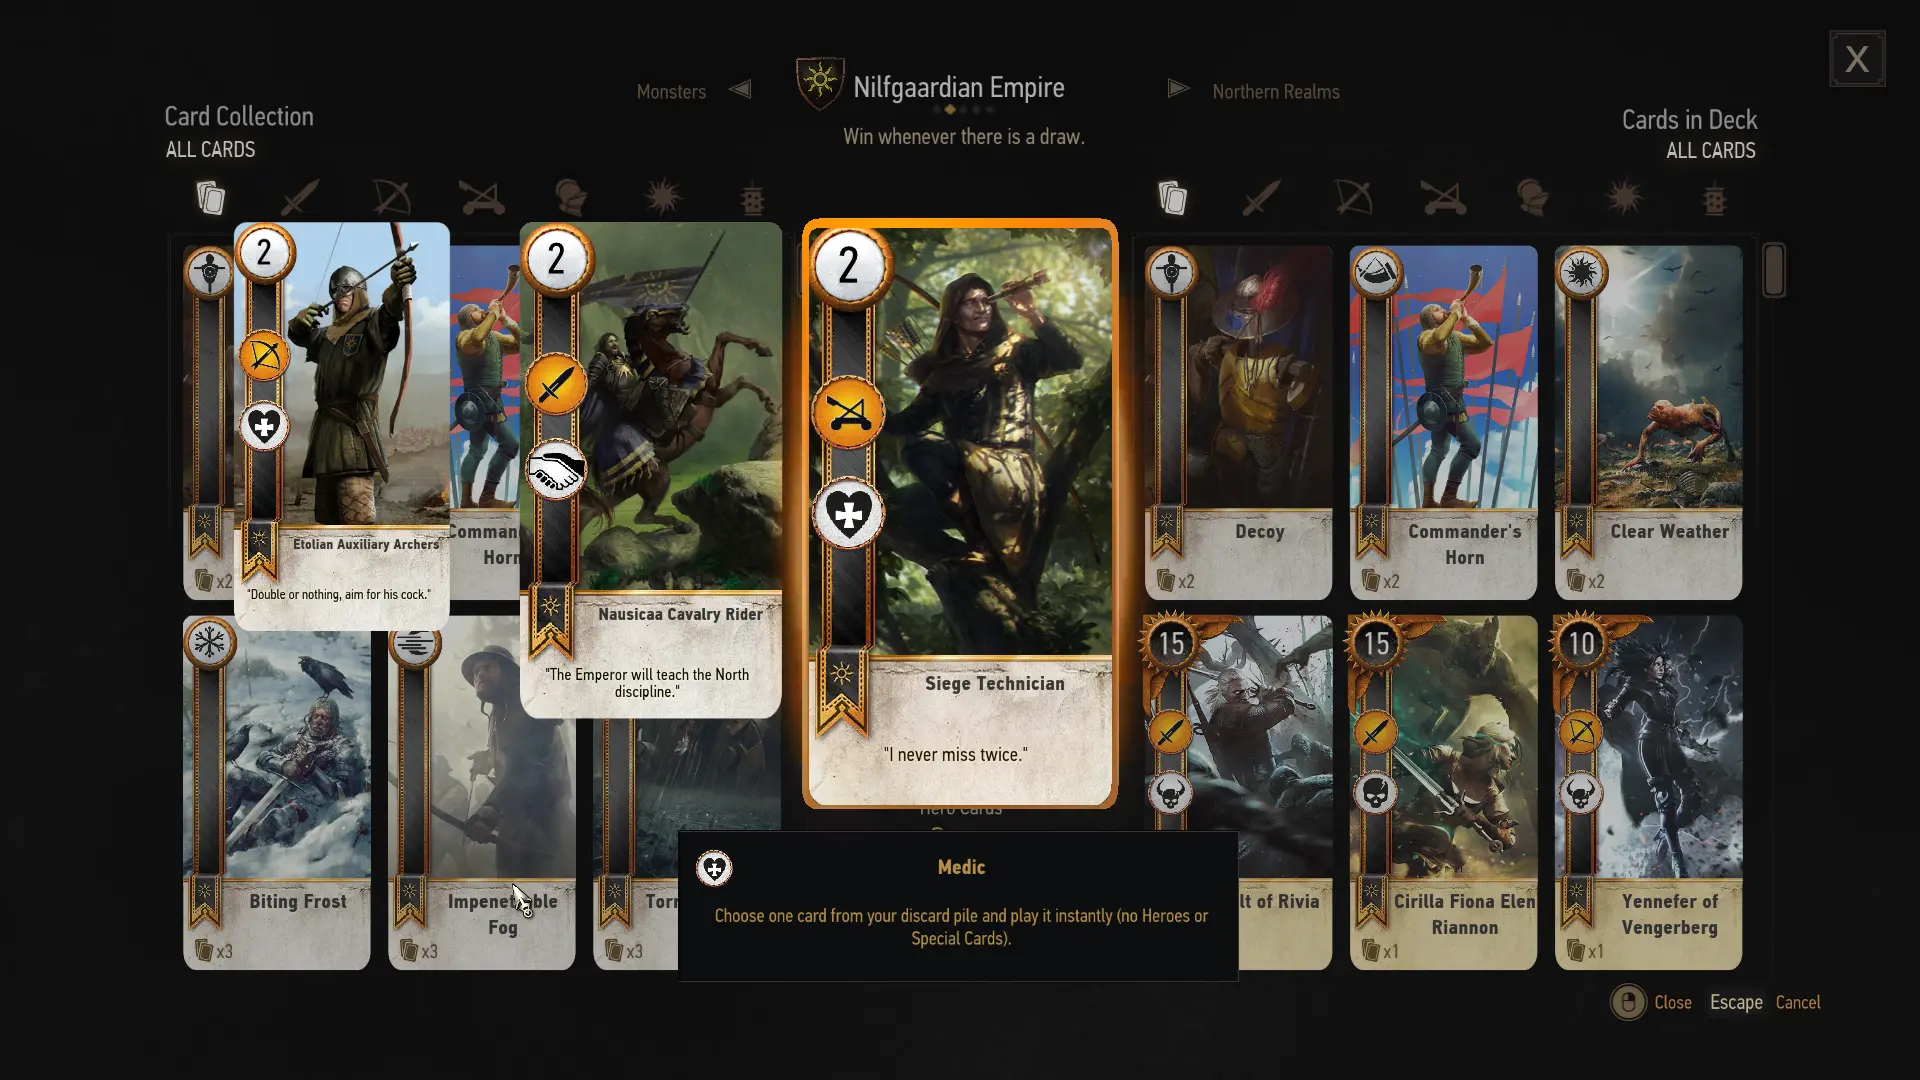Filter Card Collection by weather sun icon
Image resolution: width=1920 pixels, height=1080 pixels.
tap(663, 198)
